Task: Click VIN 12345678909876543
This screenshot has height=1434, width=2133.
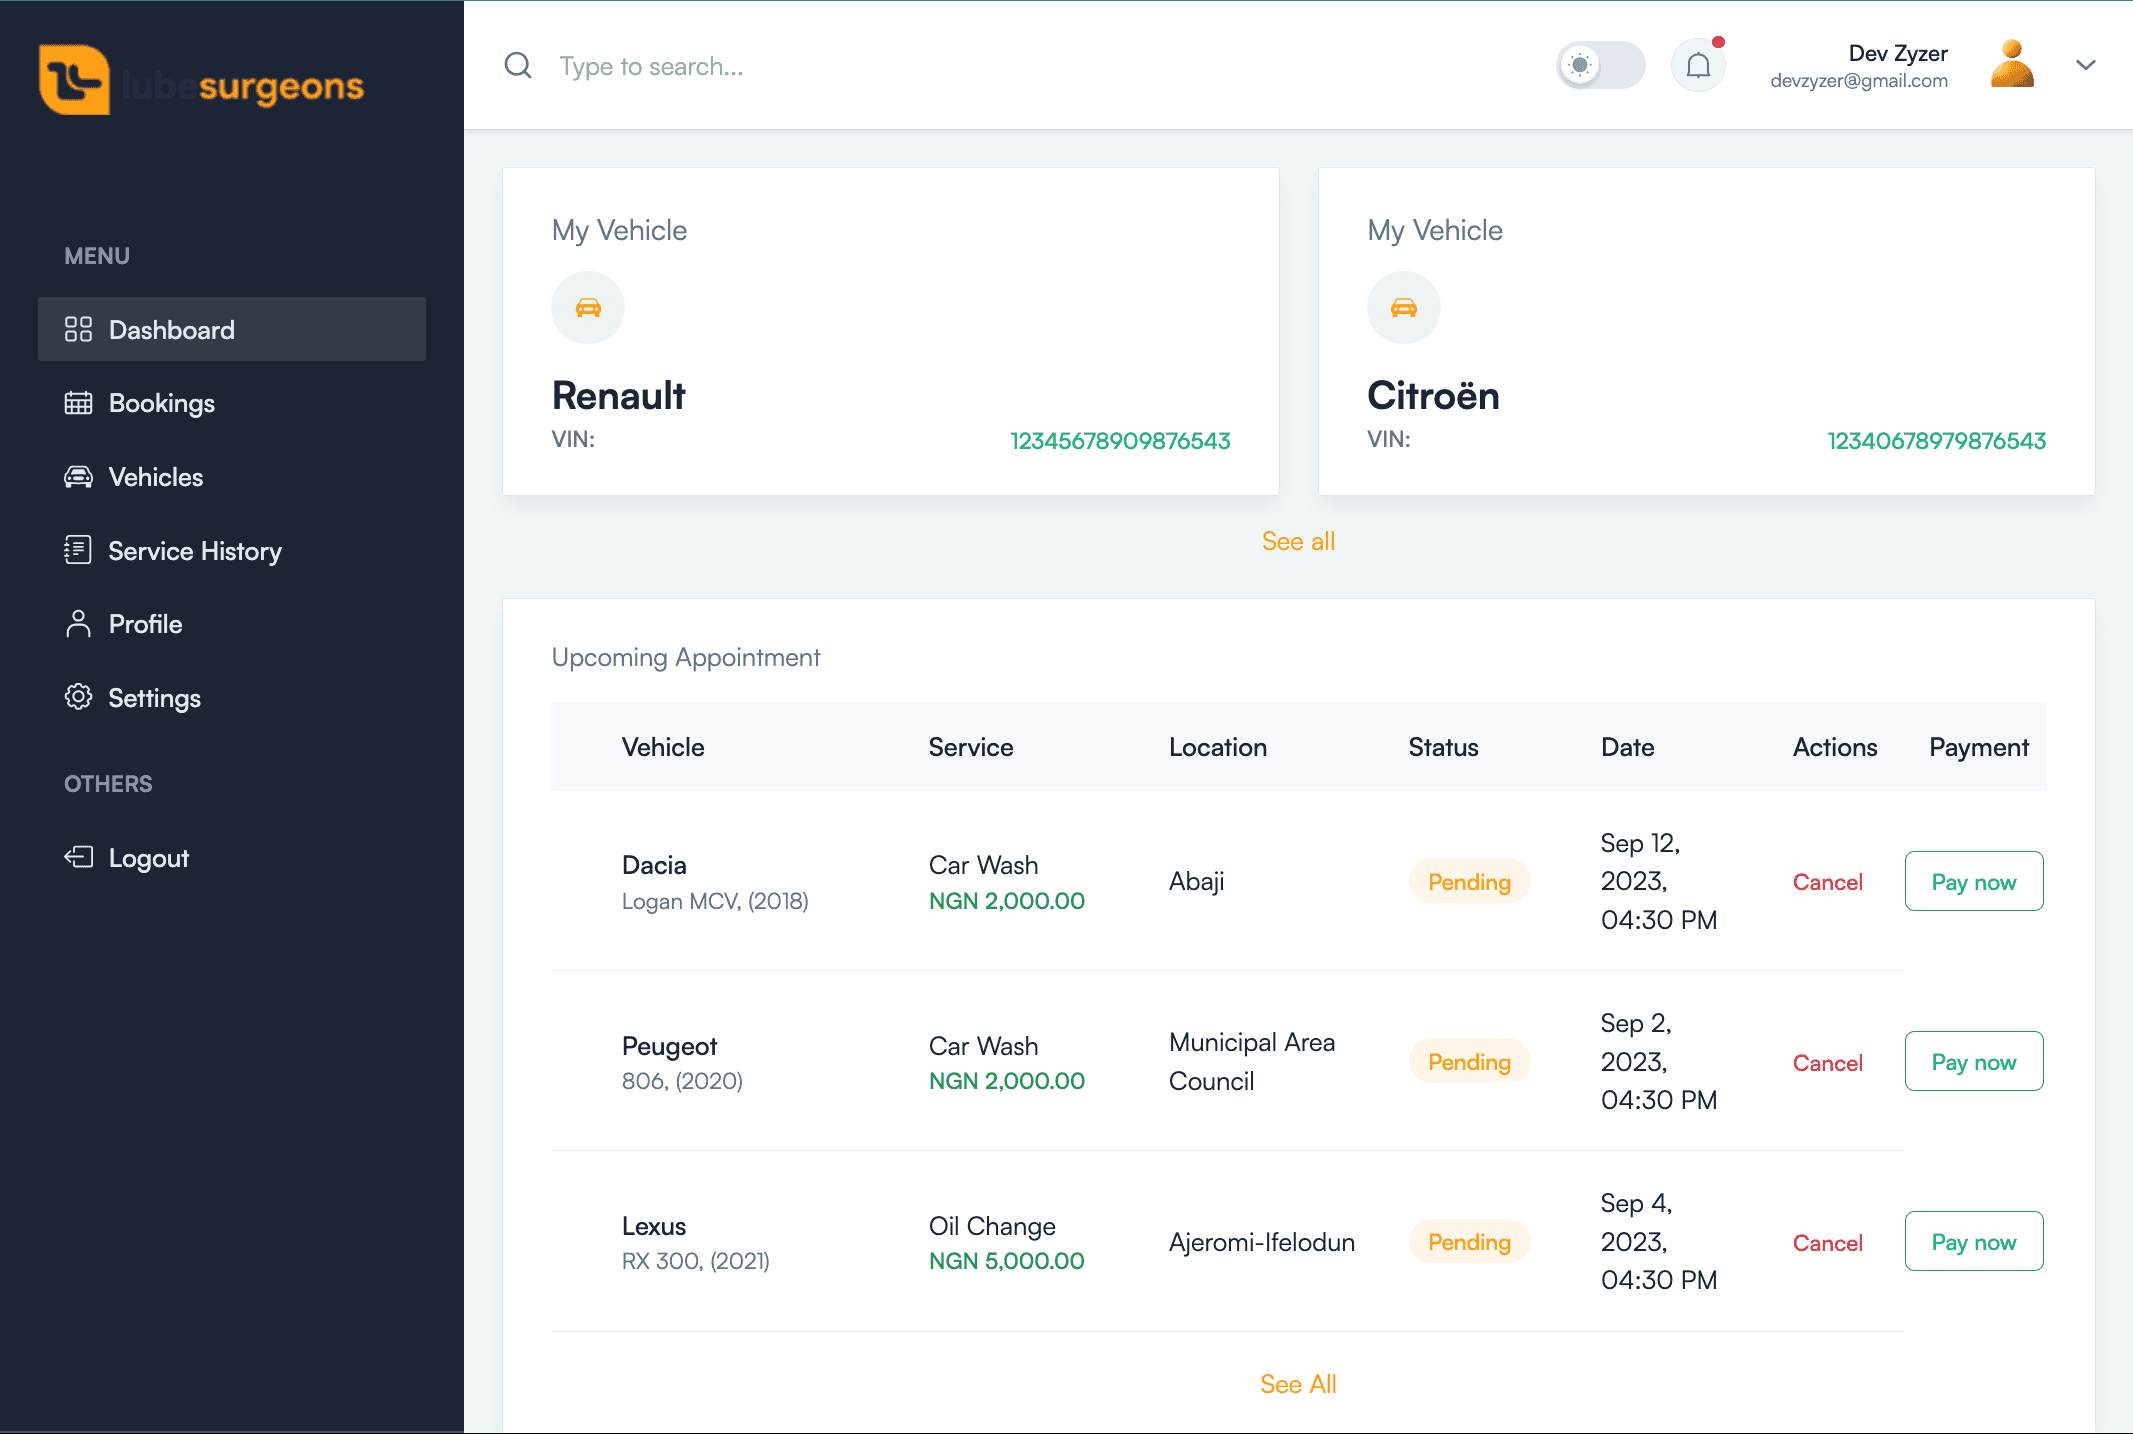Action: click(1120, 441)
